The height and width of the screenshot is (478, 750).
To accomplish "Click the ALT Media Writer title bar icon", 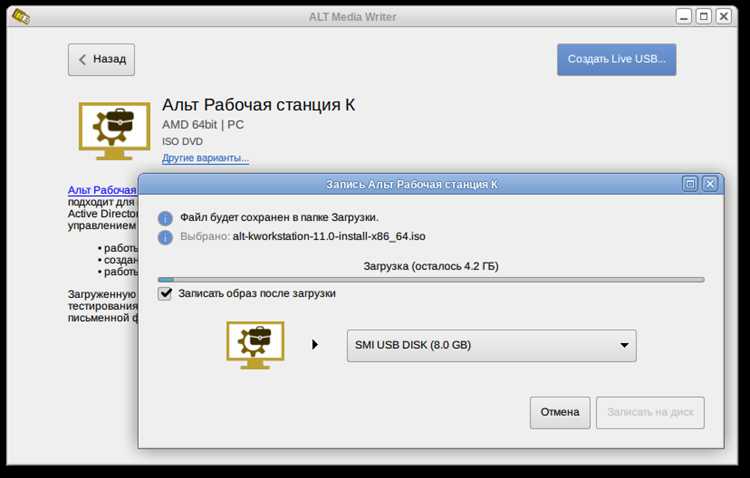I will click(21, 17).
